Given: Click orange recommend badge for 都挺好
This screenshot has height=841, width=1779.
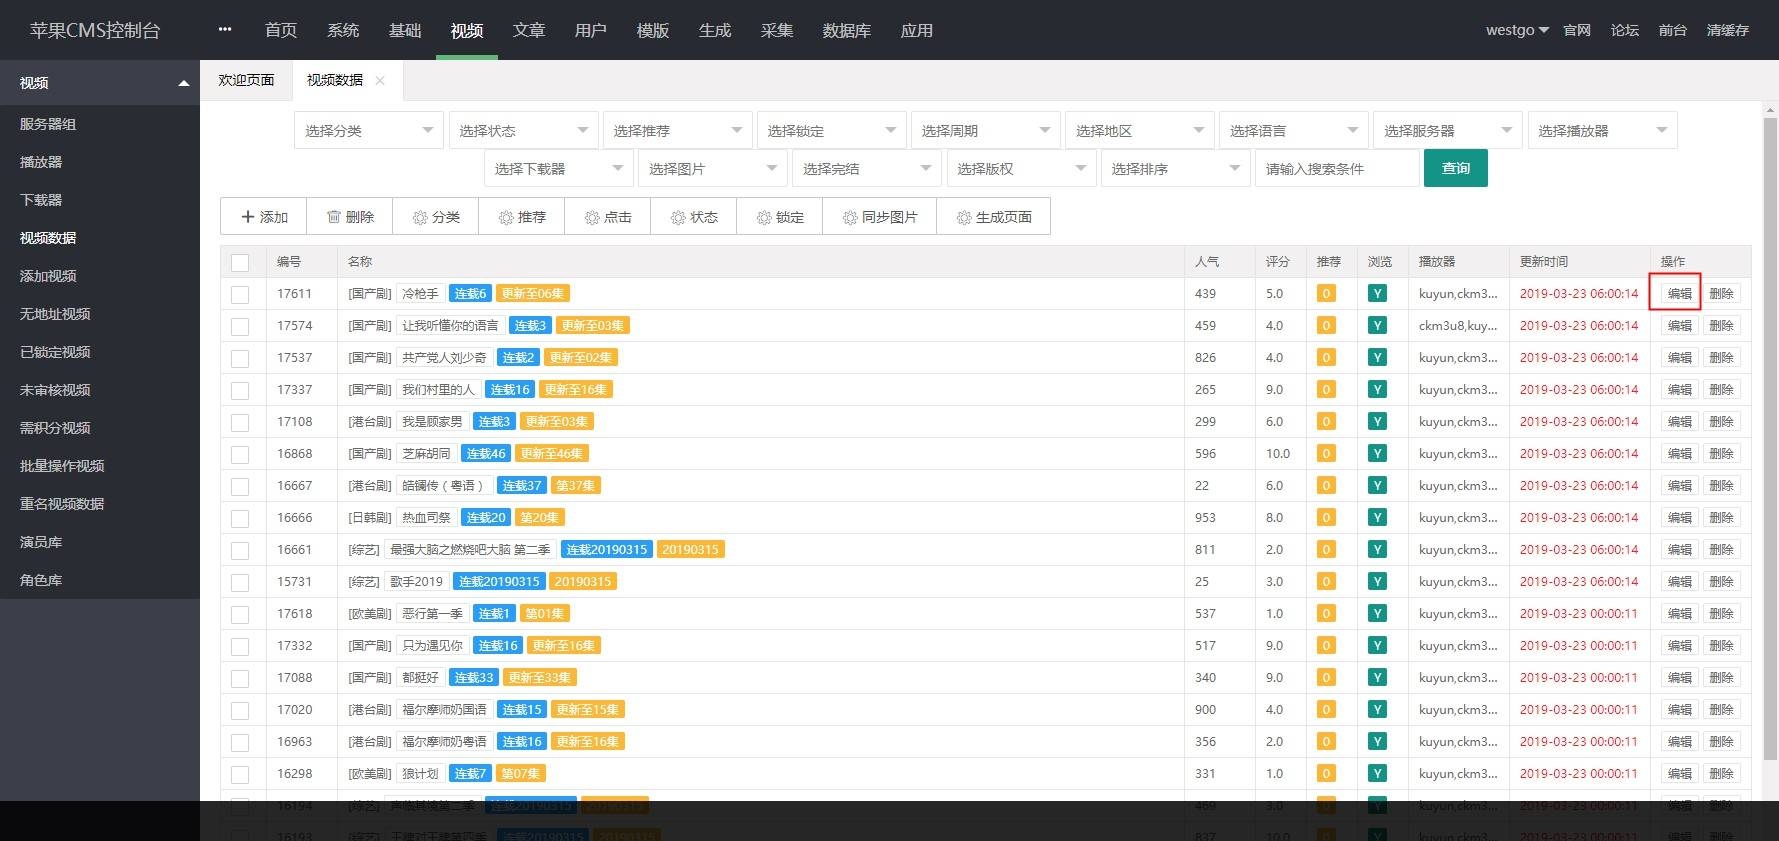Looking at the screenshot, I should click(1326, 678).
